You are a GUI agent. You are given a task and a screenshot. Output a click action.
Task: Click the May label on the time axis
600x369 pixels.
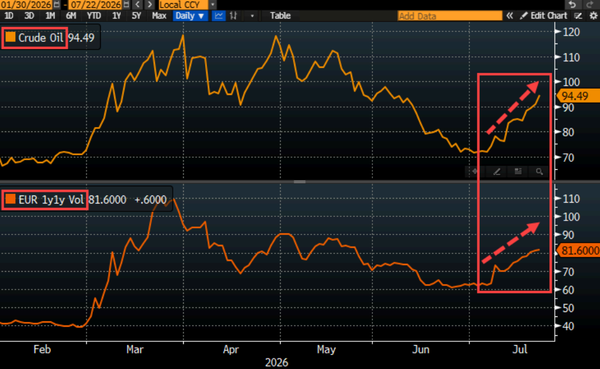326,349
